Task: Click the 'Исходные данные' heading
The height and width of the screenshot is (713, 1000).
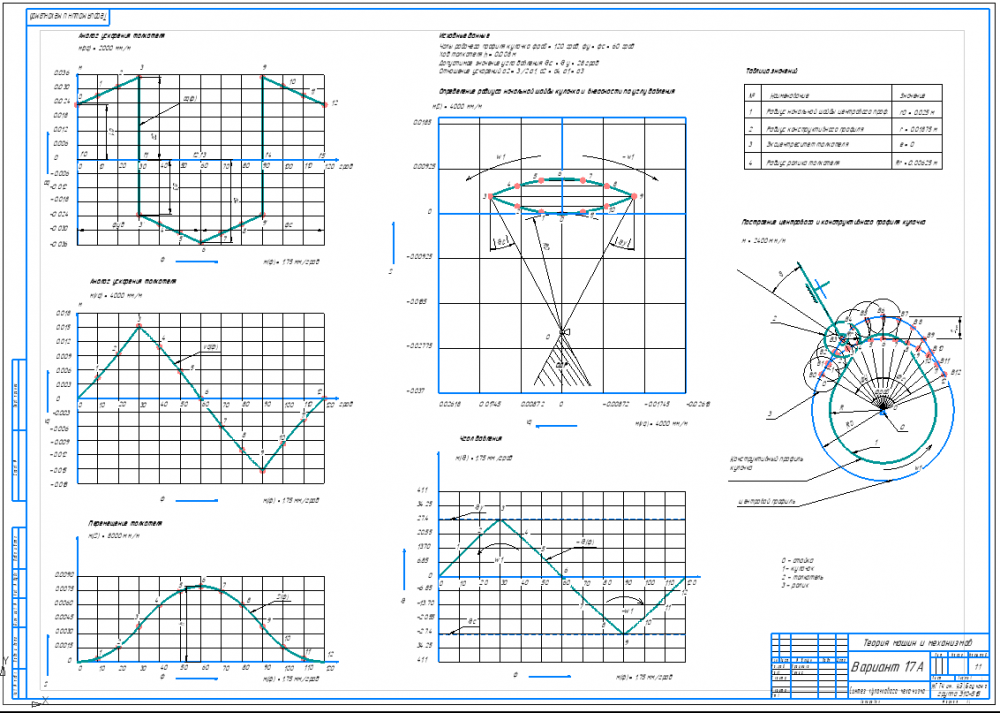Action: click(464, 36)
